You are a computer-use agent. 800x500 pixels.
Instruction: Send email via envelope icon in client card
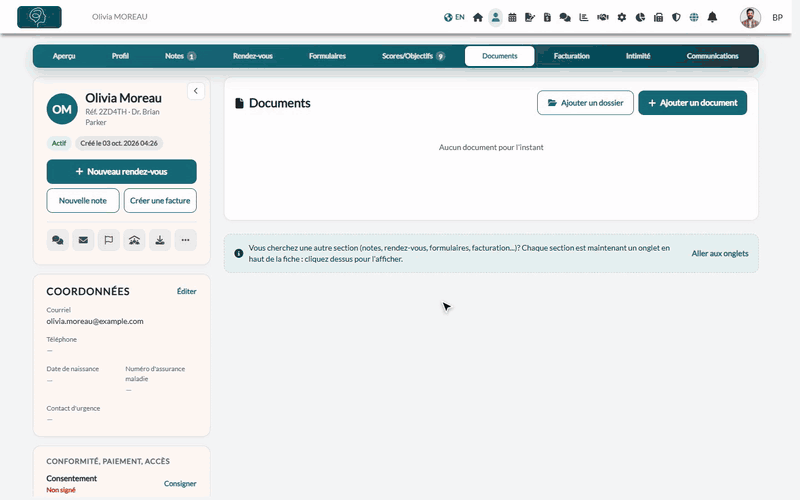click(x=83, y=240)
